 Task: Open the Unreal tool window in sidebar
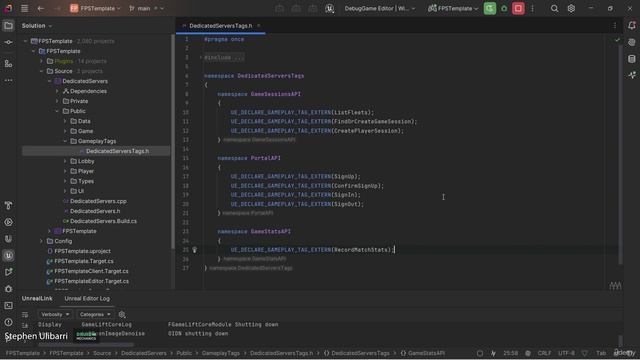(8, 256)
